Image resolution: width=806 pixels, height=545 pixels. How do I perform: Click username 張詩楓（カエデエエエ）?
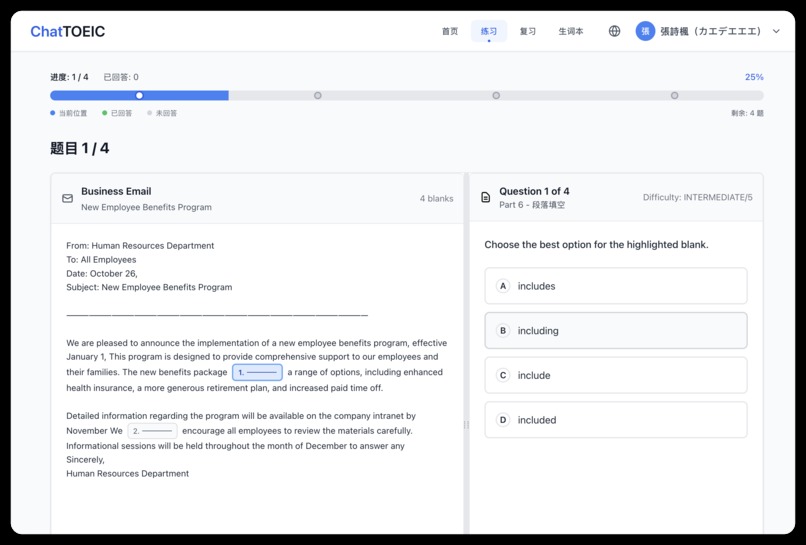711,31
